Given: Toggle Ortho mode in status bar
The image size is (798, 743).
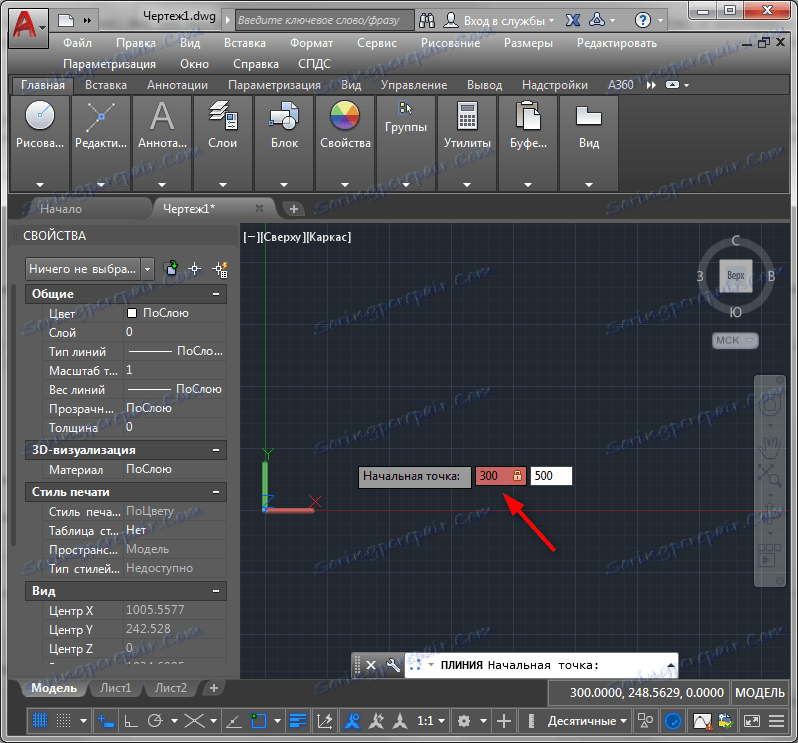Looking at the screenshot, I should coord(131,721).
